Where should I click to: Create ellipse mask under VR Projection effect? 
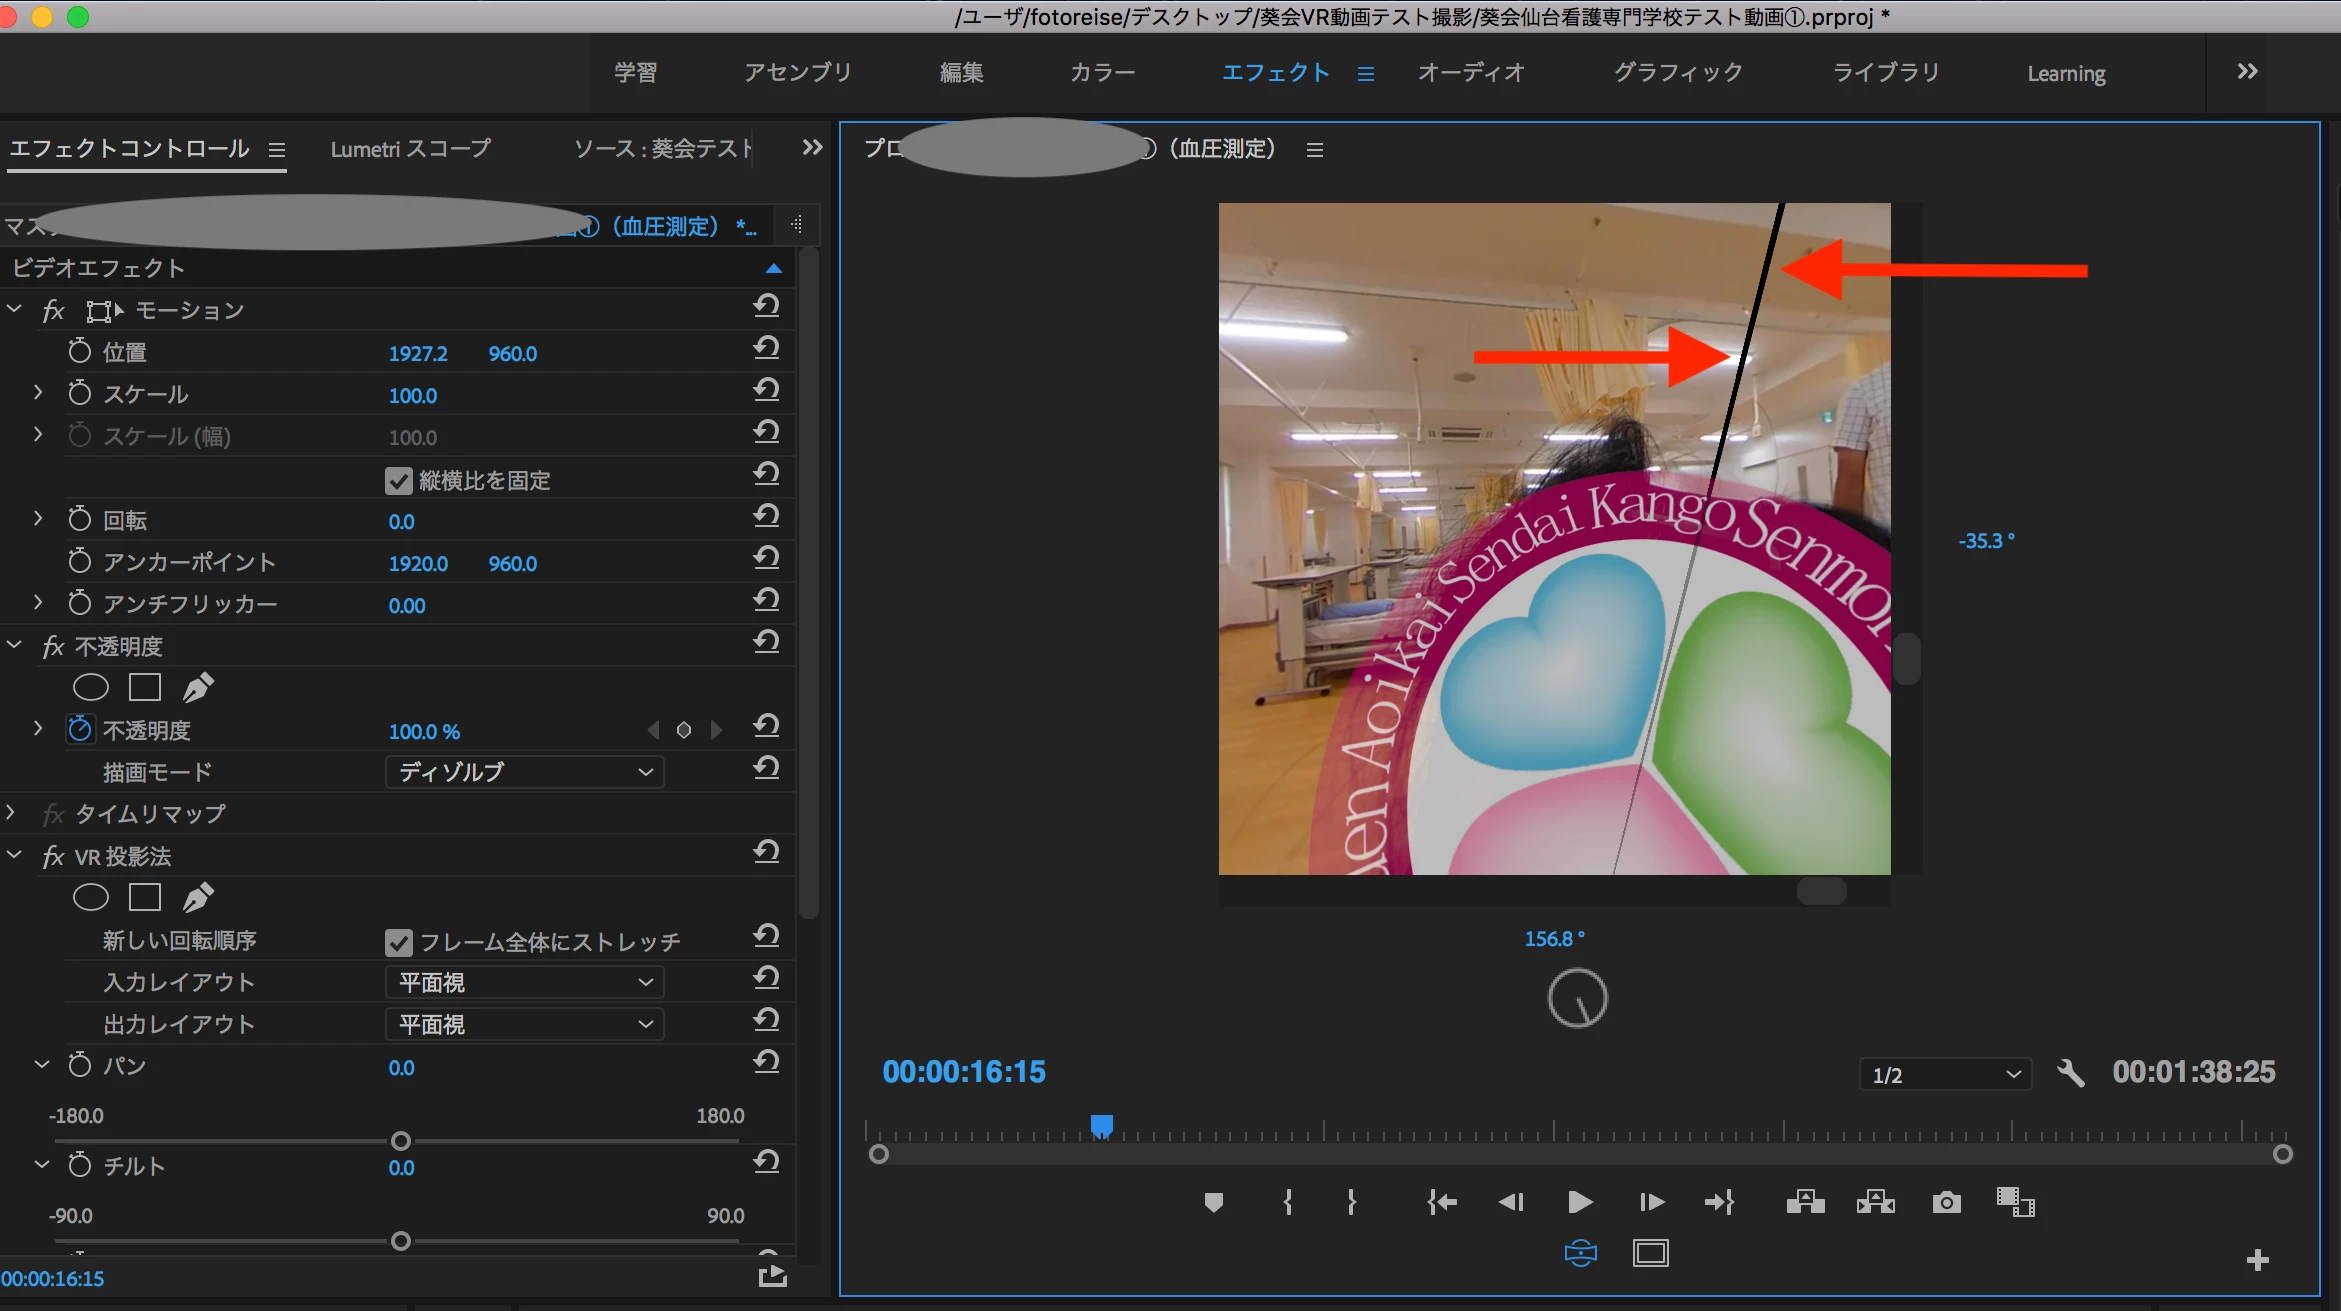[91, 897]
